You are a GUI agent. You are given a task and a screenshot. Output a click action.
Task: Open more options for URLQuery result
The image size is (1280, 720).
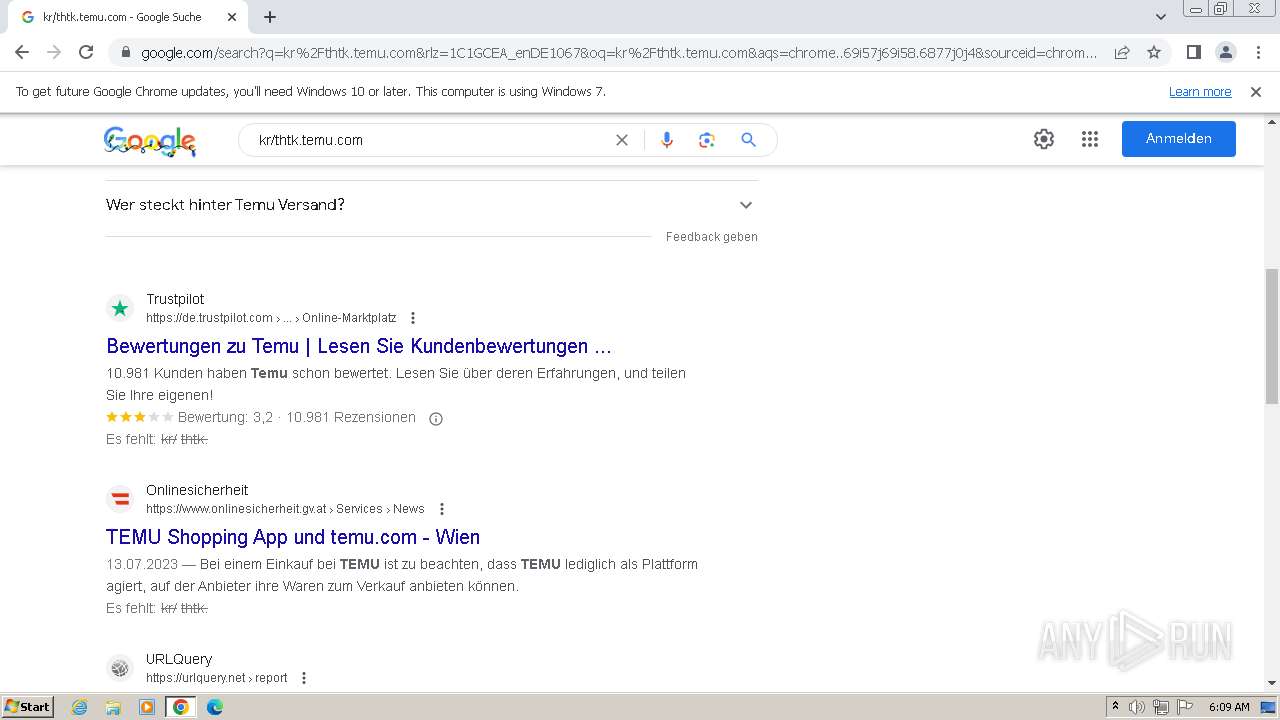pos(304,678)
